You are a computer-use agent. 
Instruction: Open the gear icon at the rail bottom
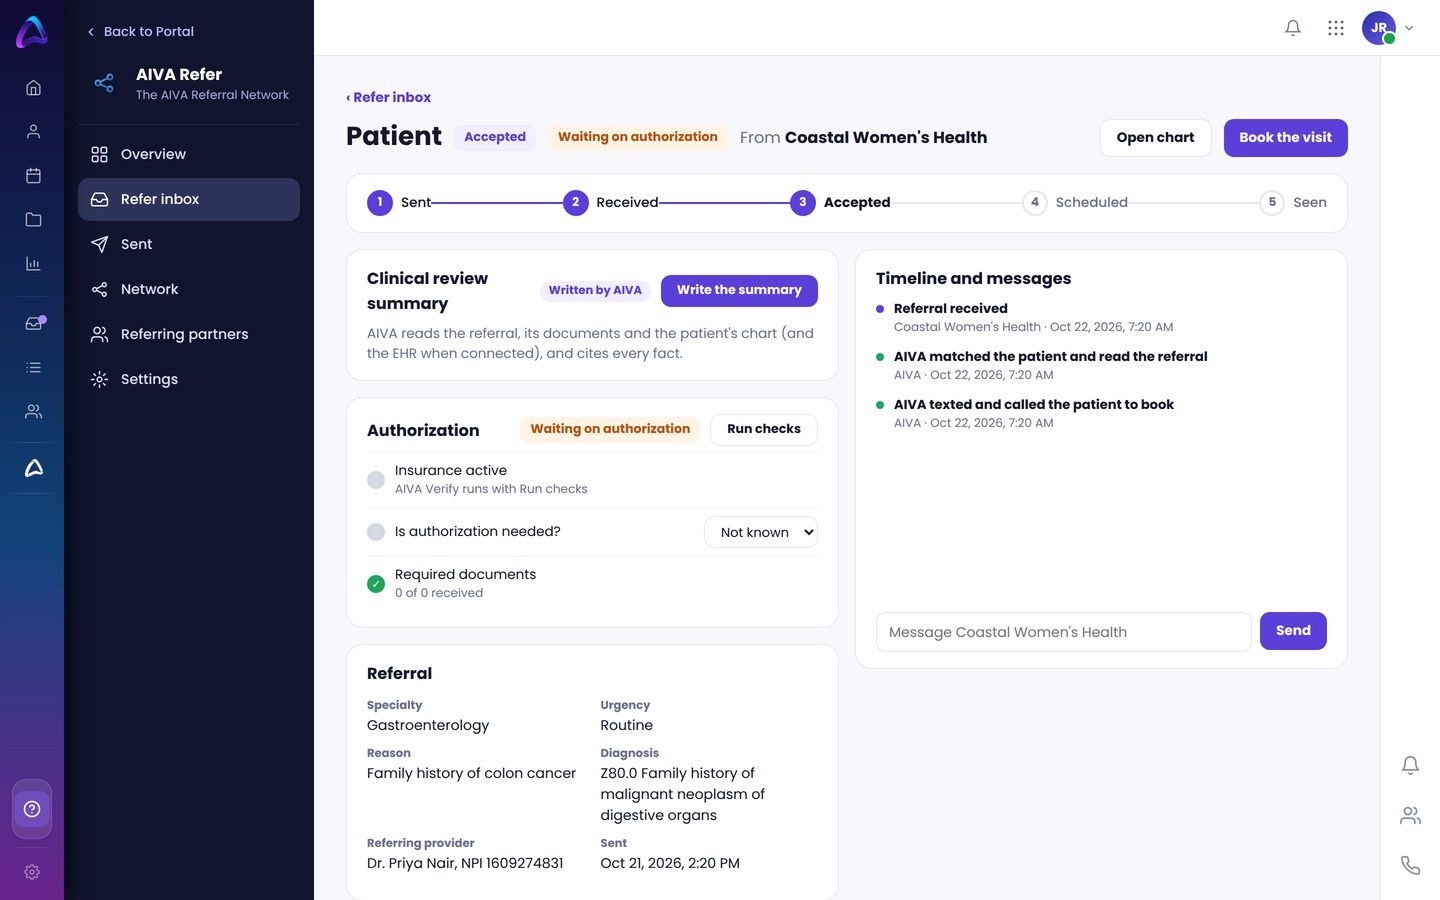tap(32, 872)
